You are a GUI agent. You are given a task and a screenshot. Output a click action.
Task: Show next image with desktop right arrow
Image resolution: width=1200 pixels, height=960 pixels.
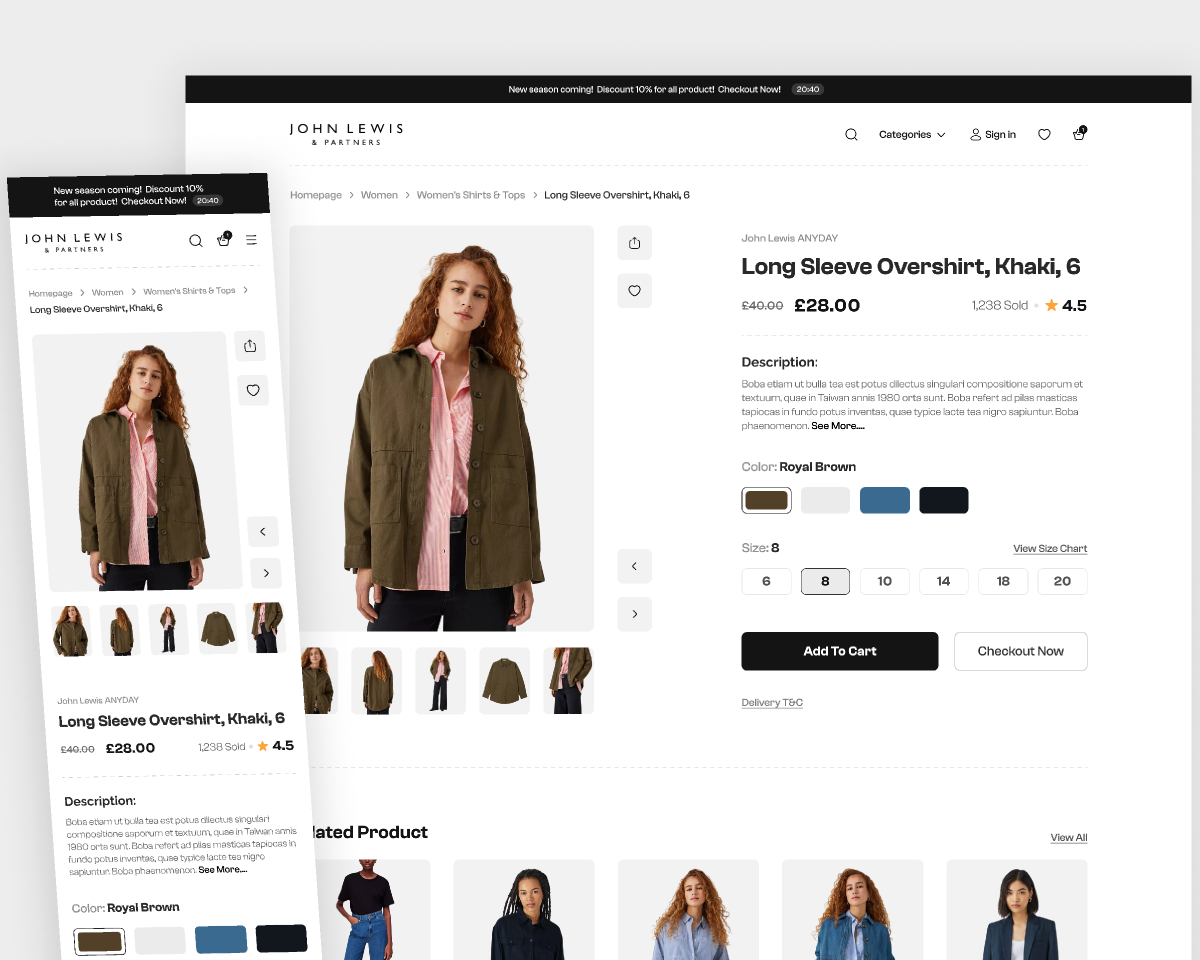(634, 614)
